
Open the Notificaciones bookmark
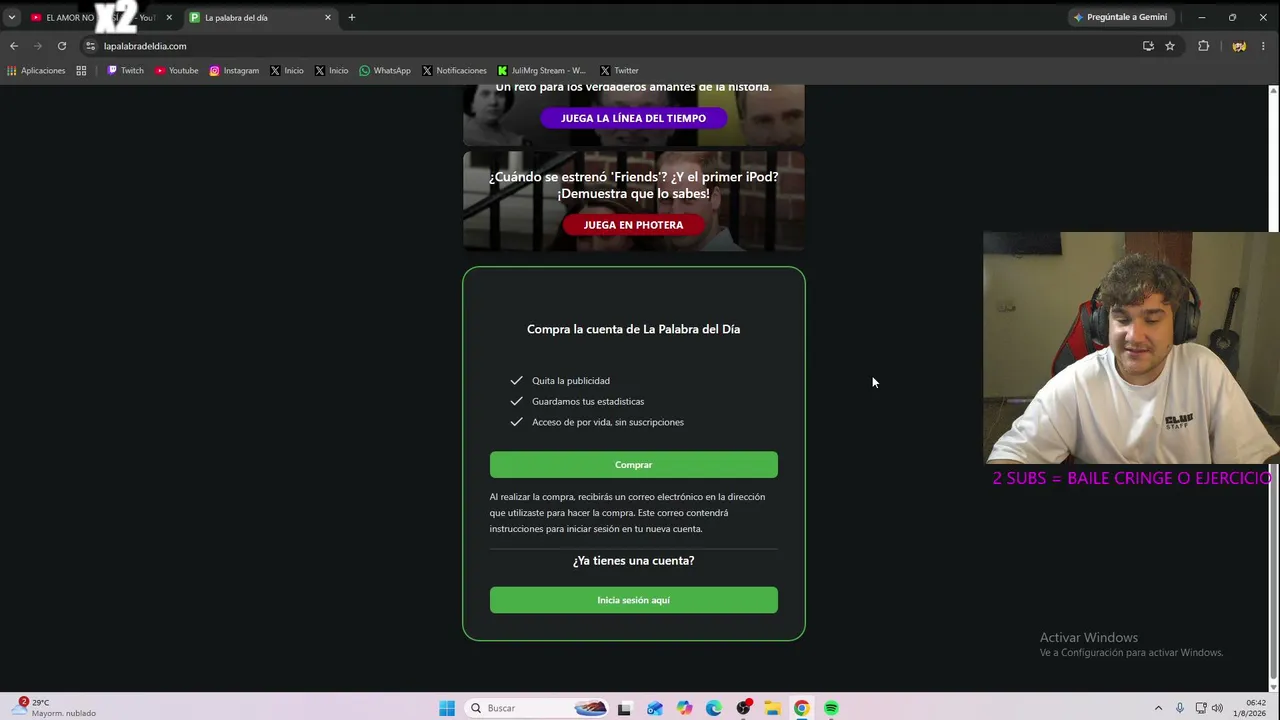[454, 71]
